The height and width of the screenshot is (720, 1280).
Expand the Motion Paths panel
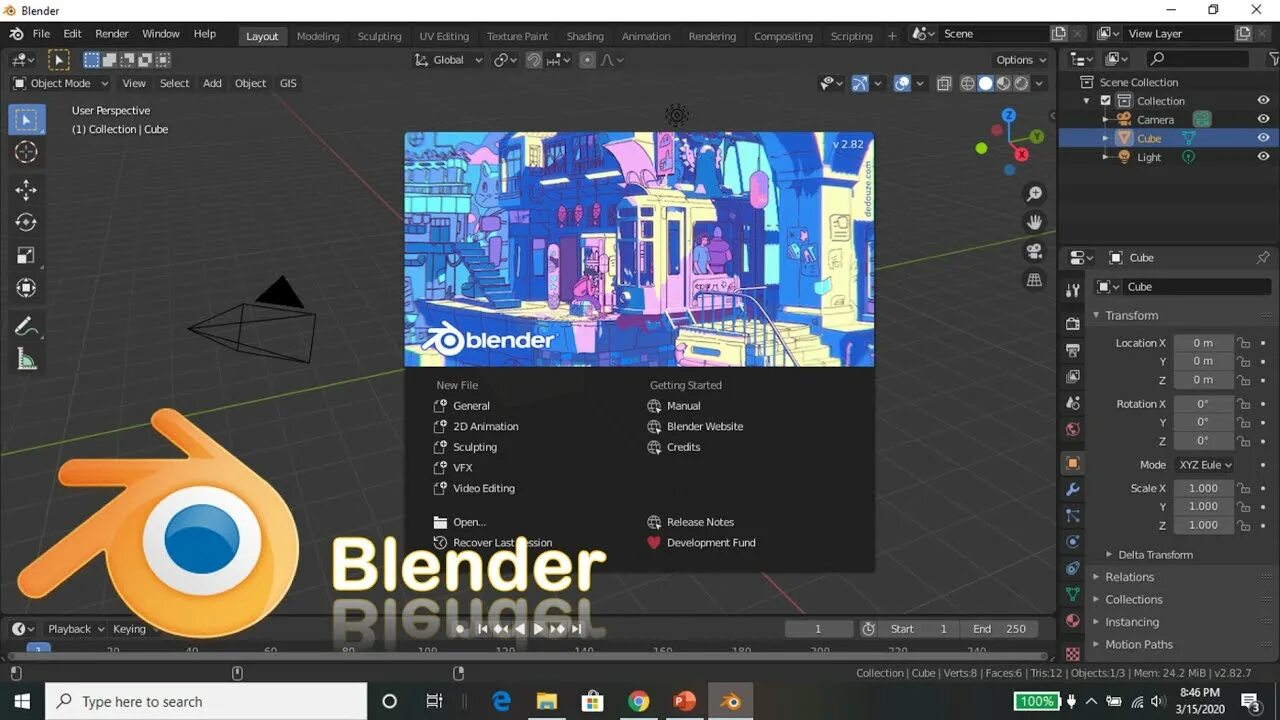point(1138,645)
